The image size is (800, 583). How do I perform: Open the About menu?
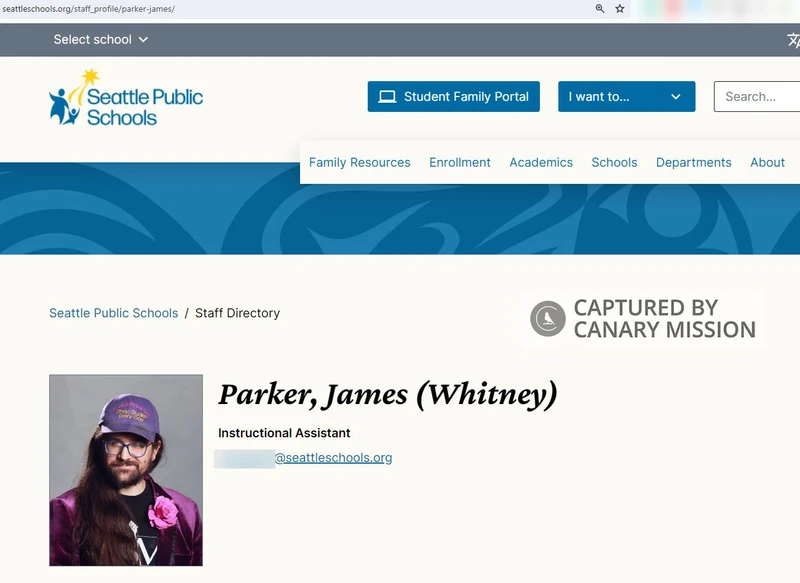coord(767,162)
